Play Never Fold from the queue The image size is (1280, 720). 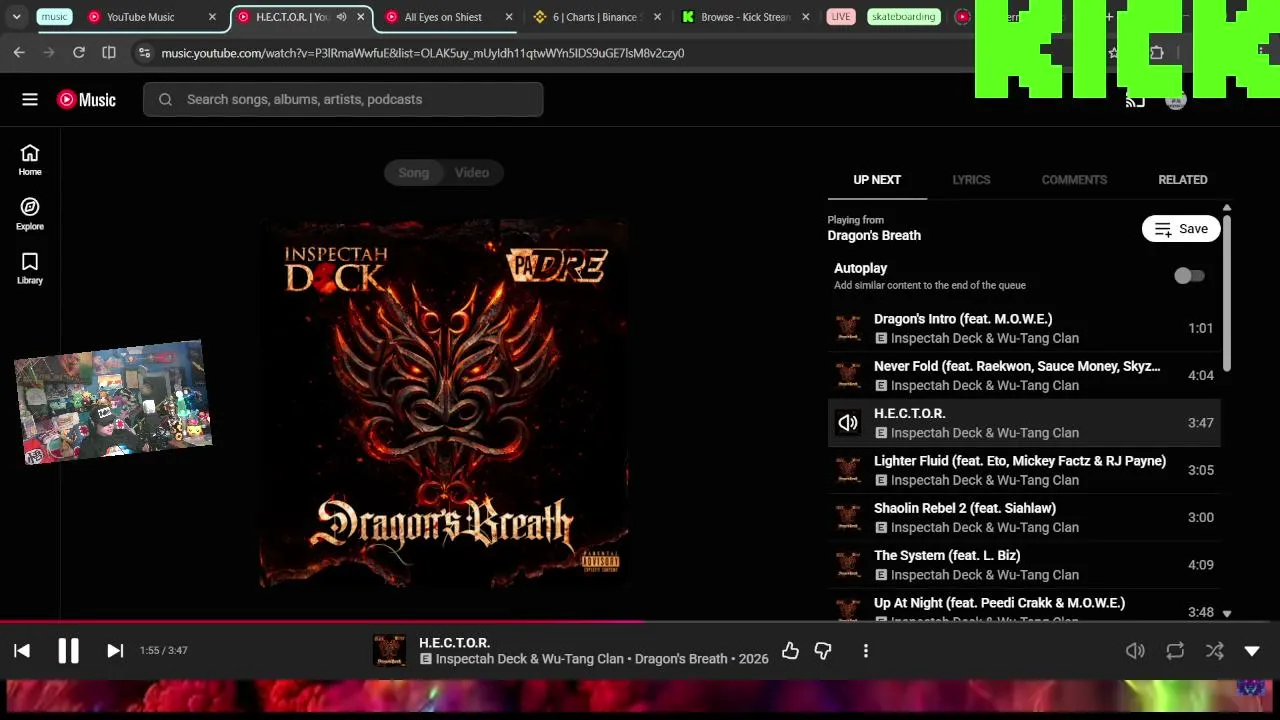(x=1024, y=376)
